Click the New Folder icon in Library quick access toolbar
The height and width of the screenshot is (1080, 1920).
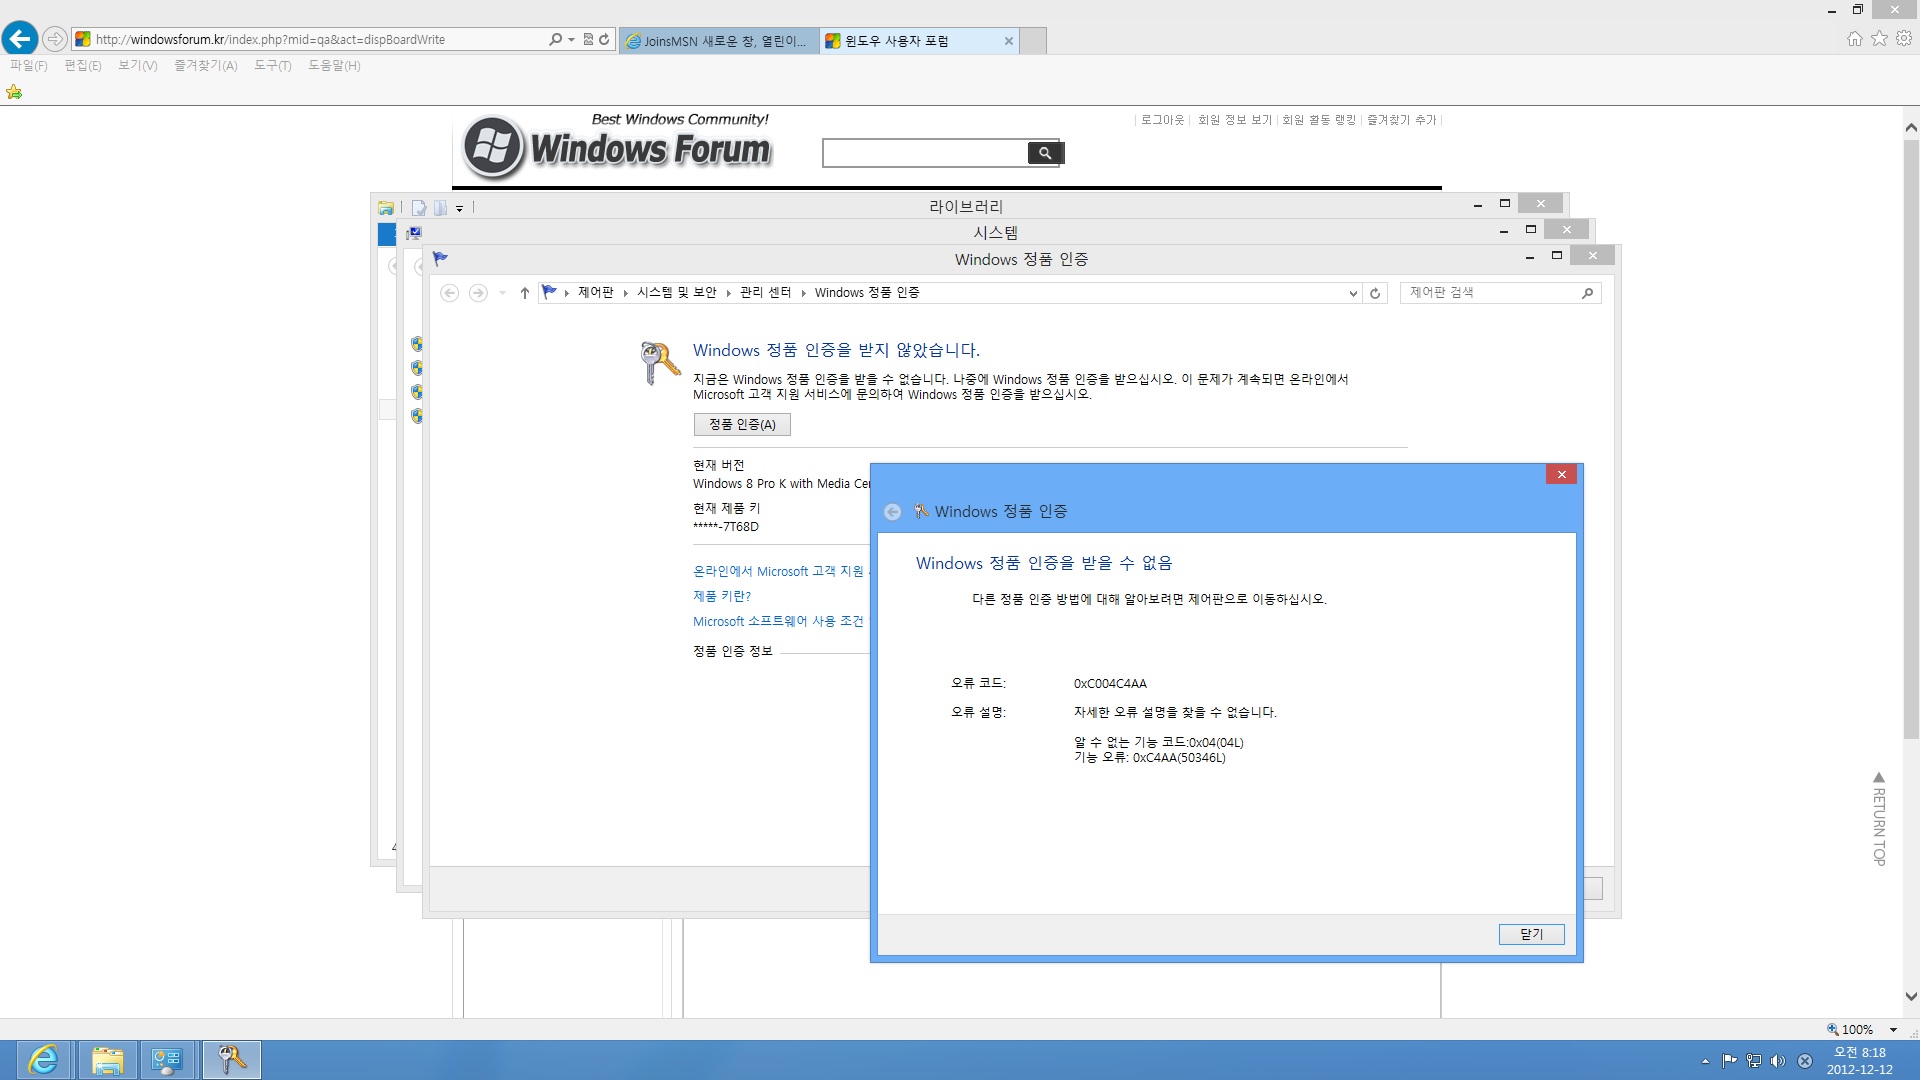(440, 208)
